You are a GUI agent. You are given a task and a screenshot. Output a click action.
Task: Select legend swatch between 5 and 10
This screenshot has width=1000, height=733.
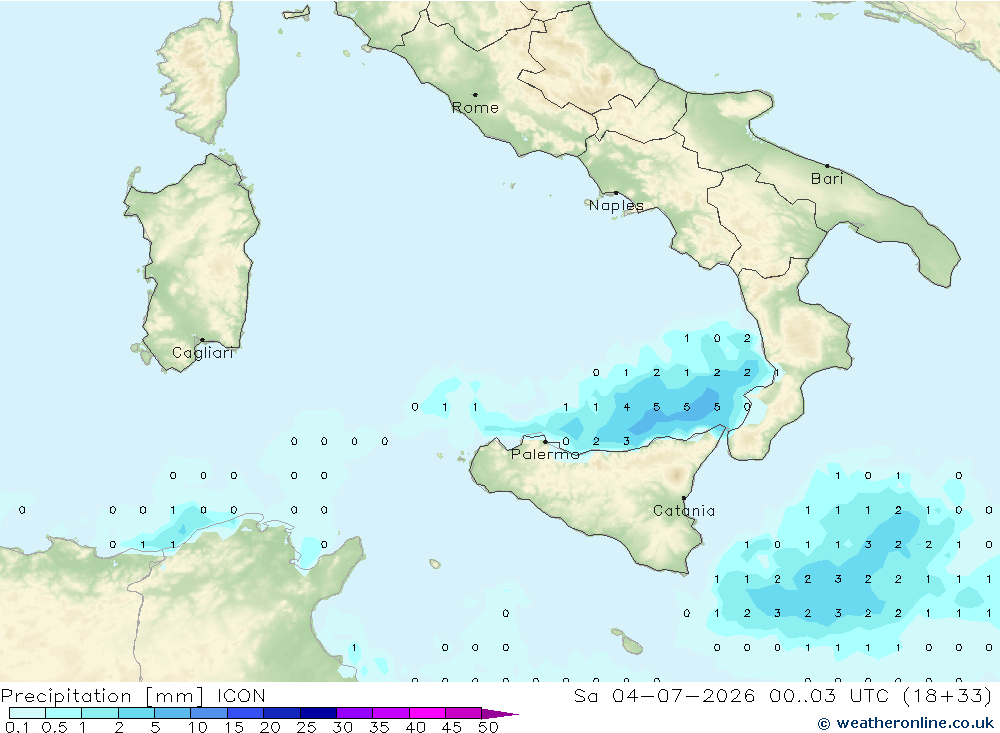(x=172, y=713)
